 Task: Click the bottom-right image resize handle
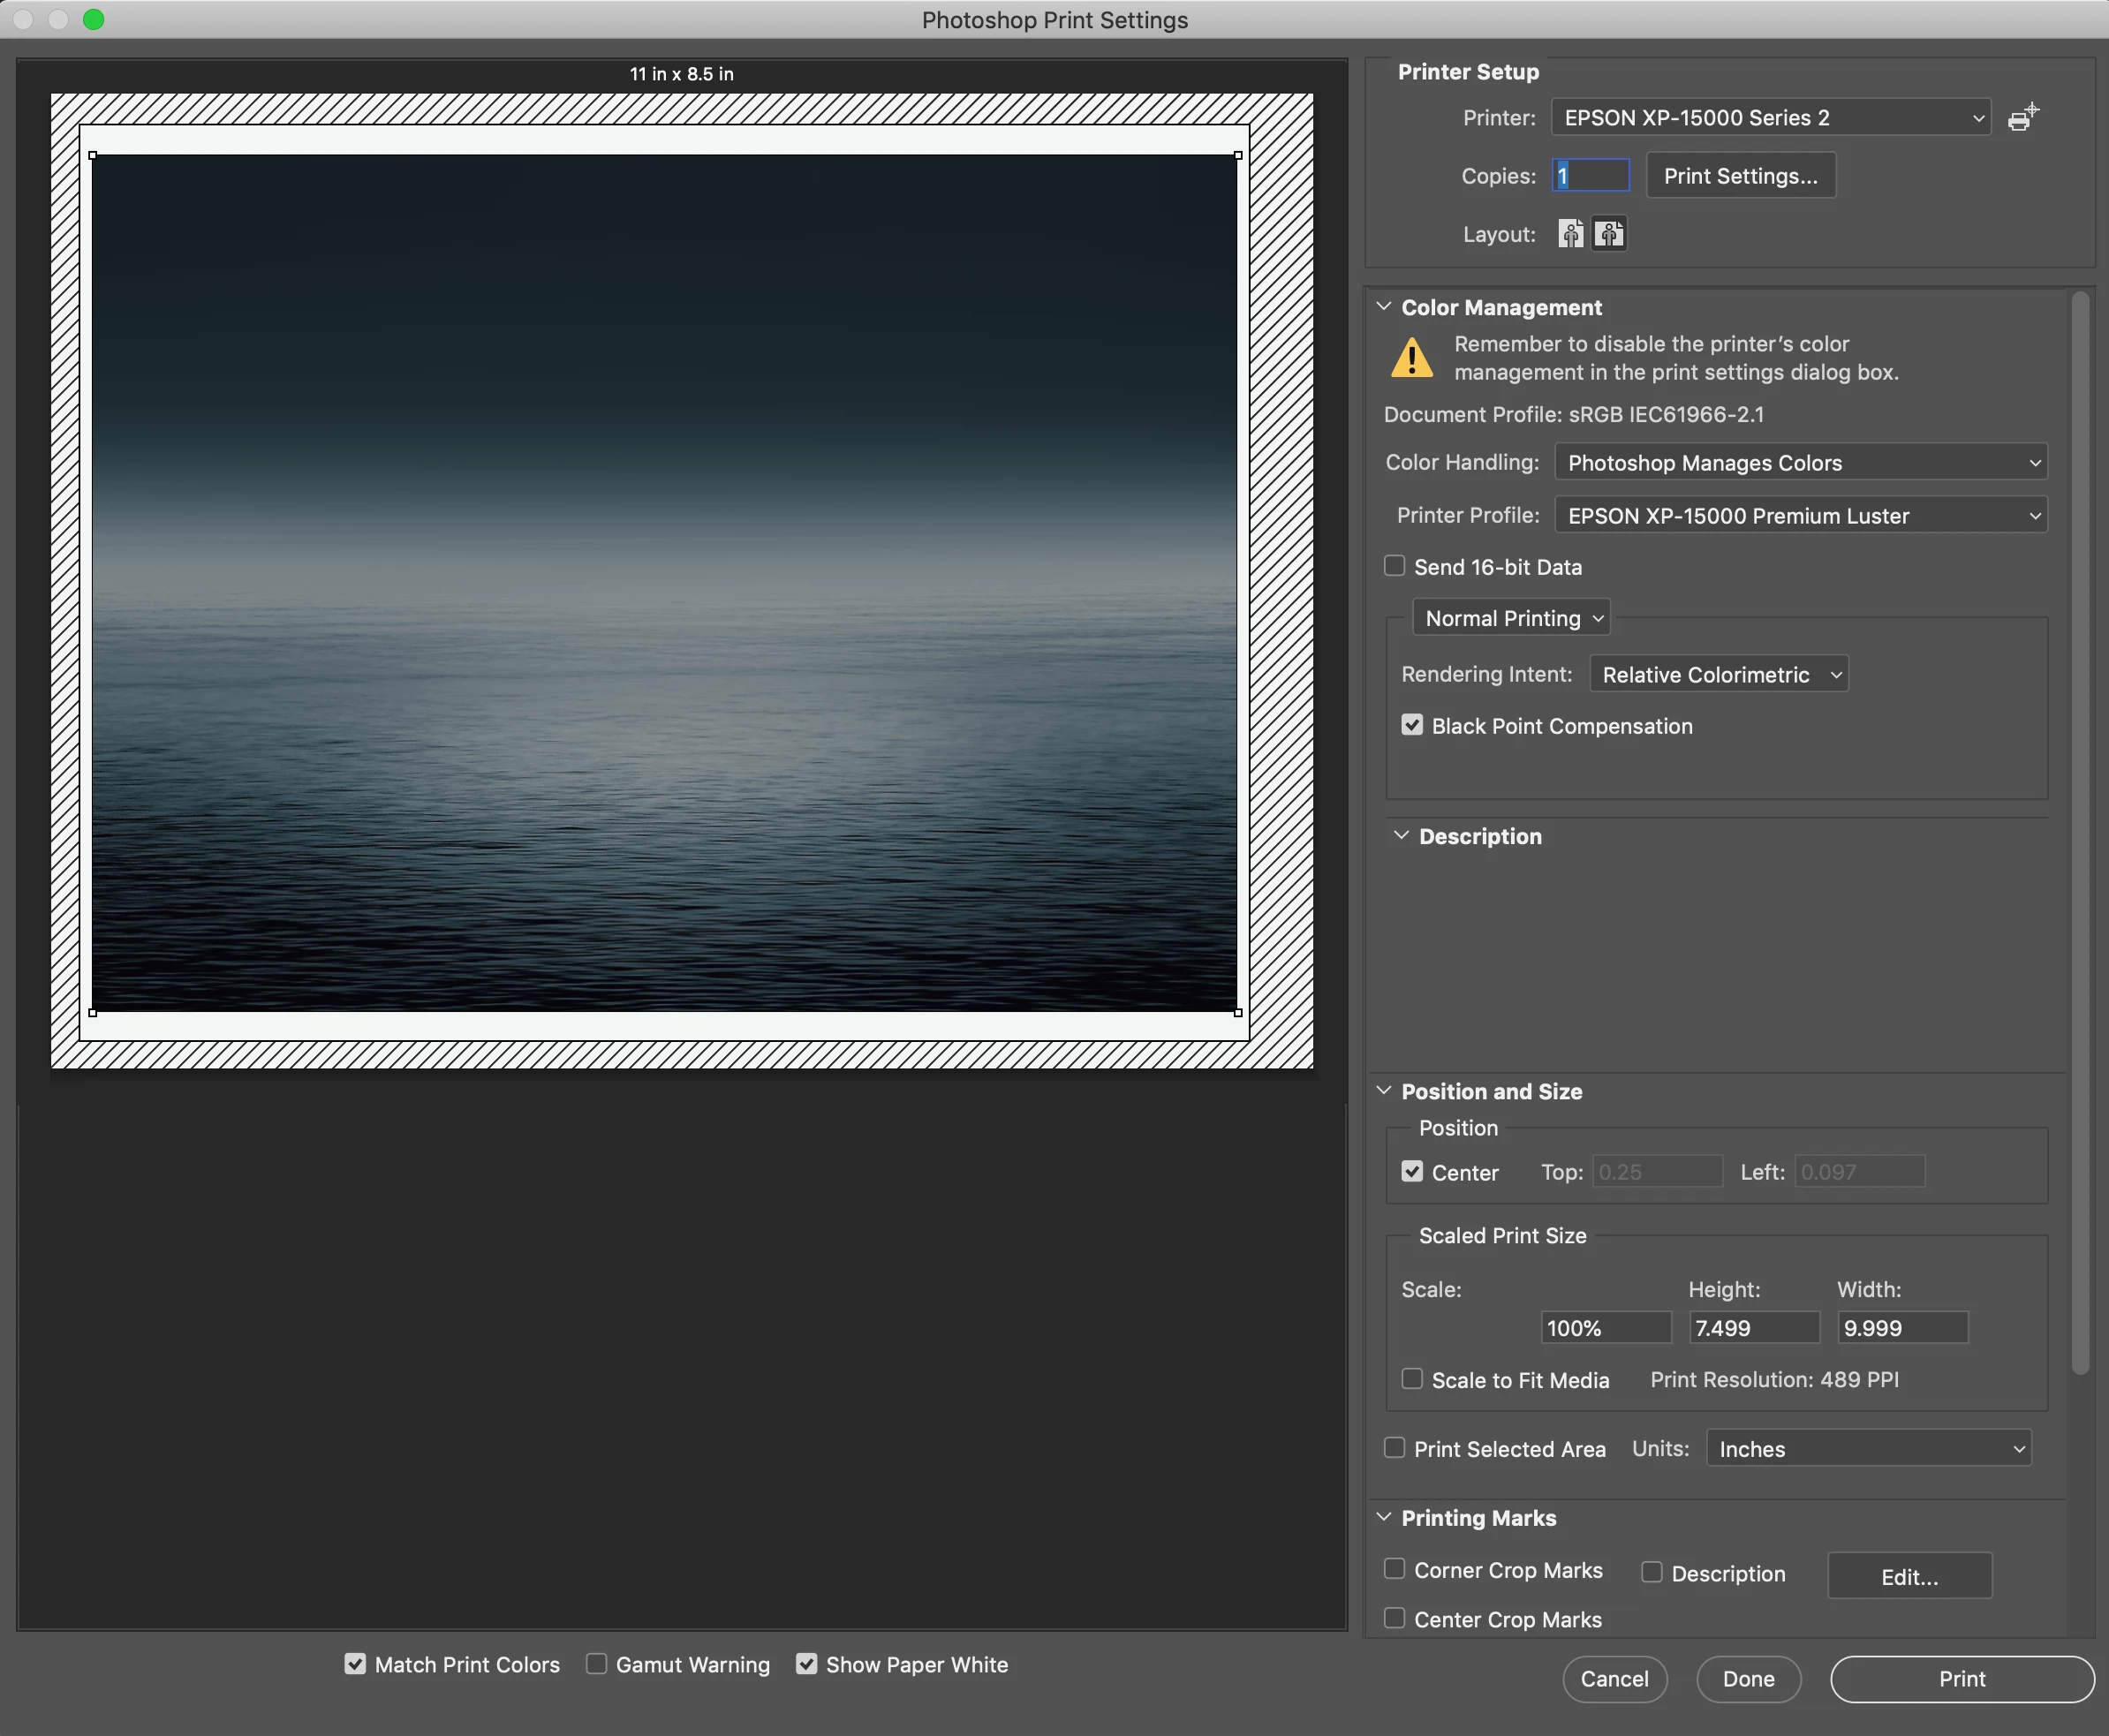tap(1238, 1012)
